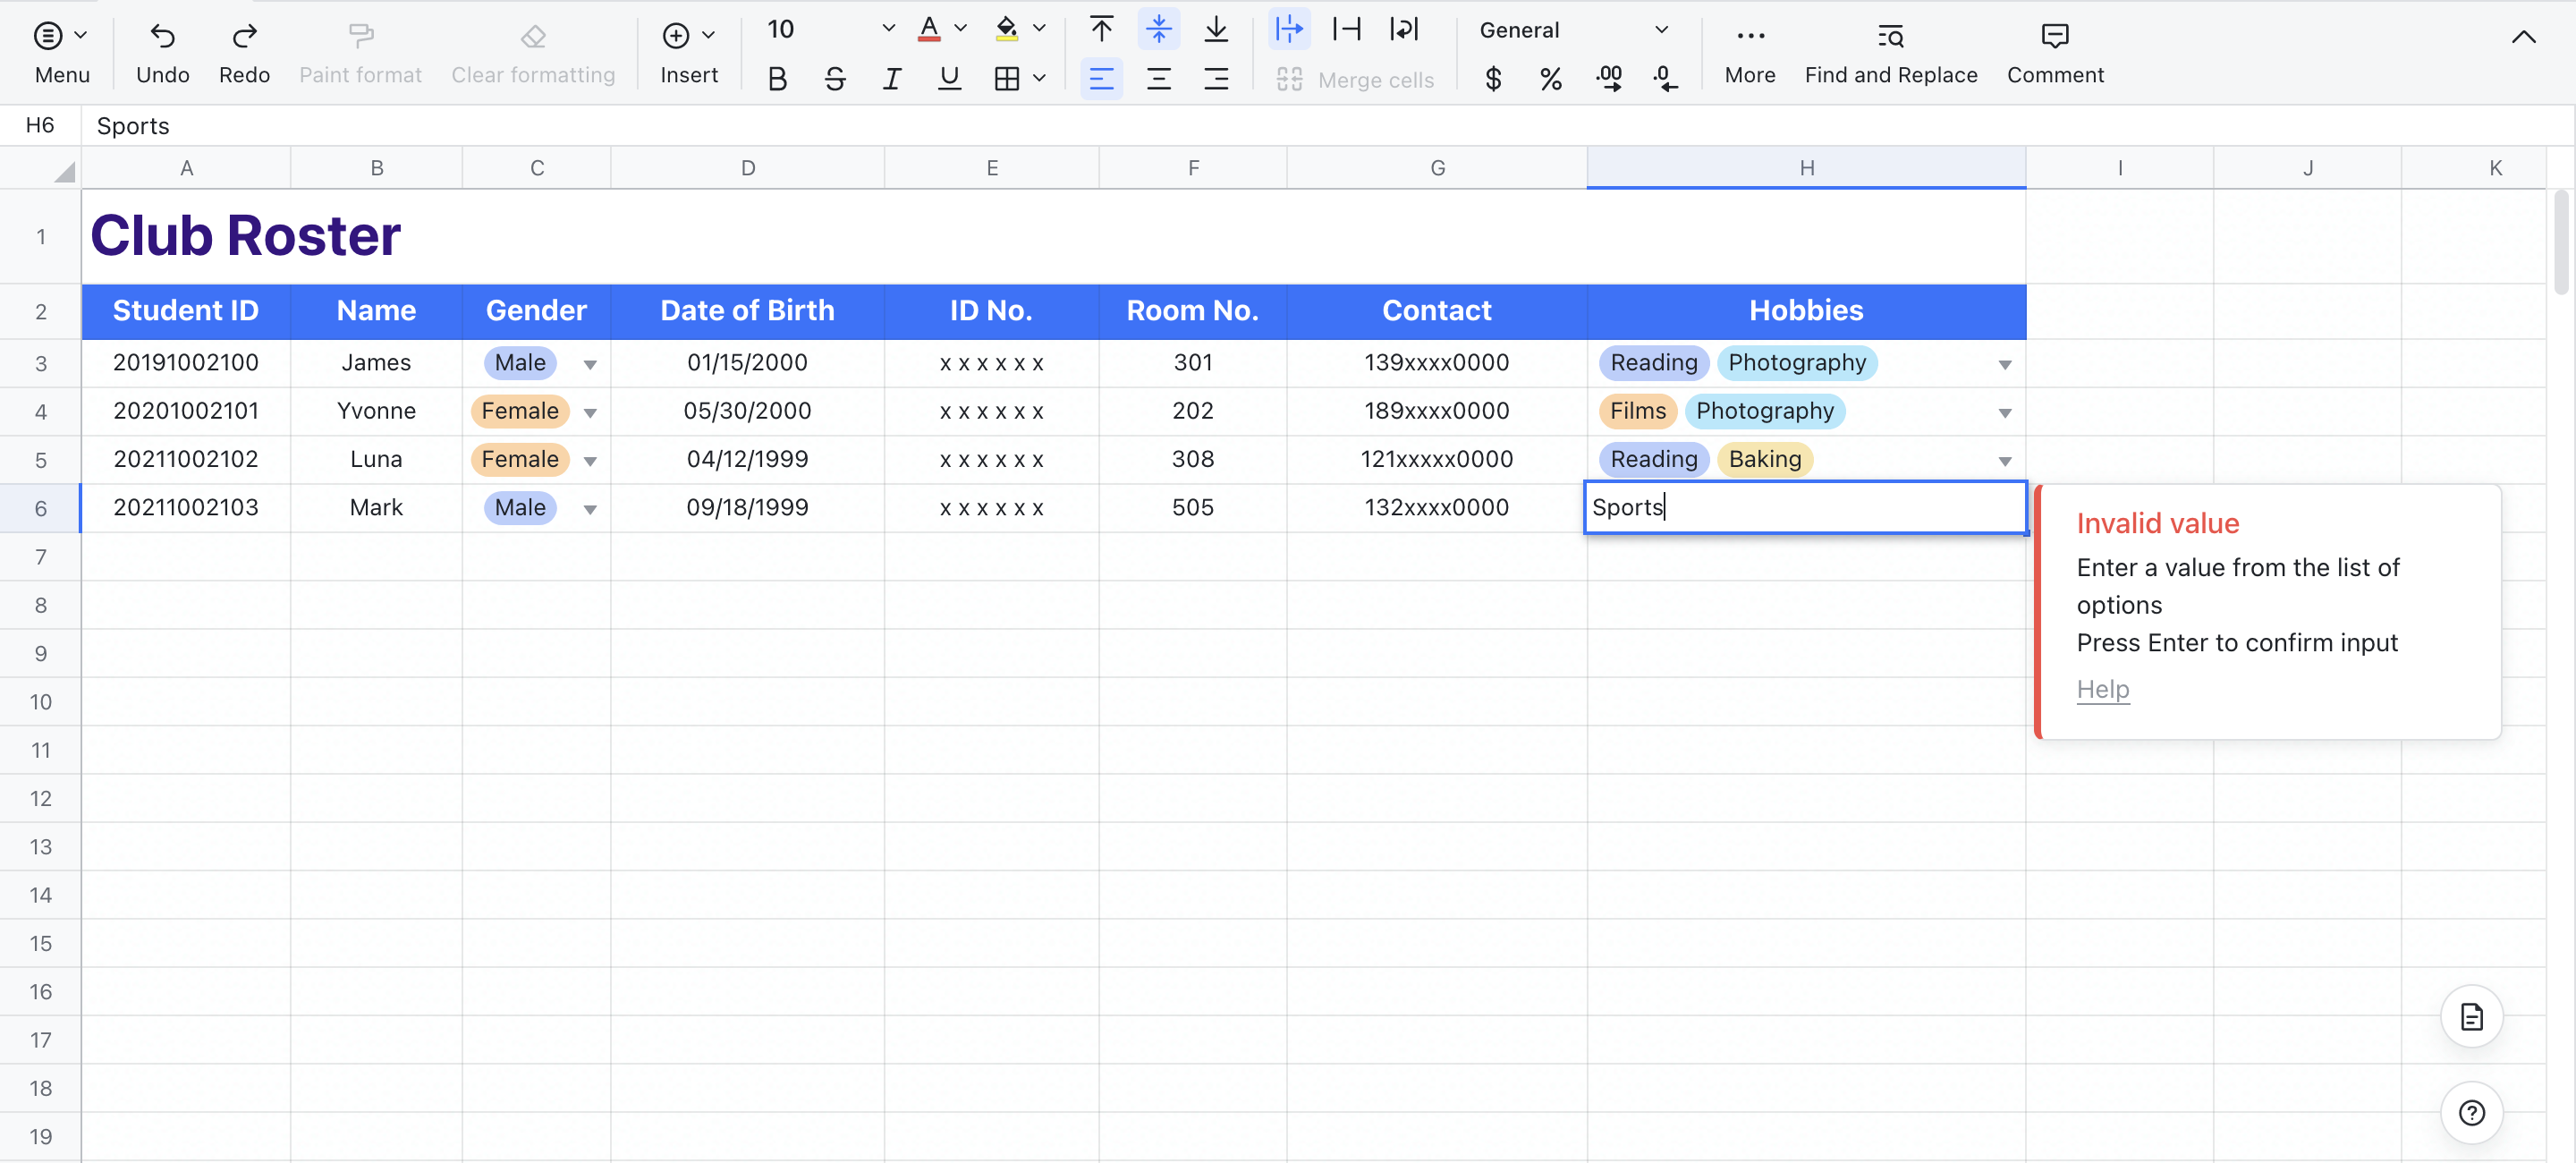Toggle bold formatting

pos(778,78)
